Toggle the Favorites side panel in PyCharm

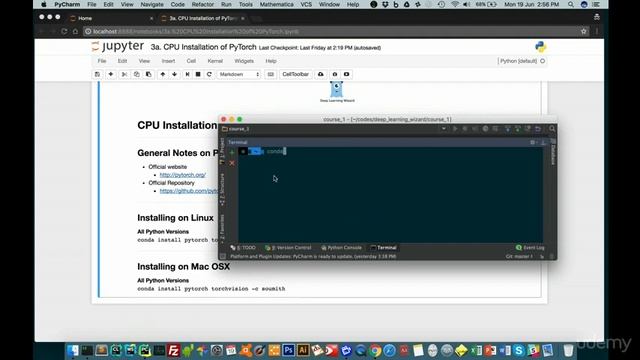point(222,229)
